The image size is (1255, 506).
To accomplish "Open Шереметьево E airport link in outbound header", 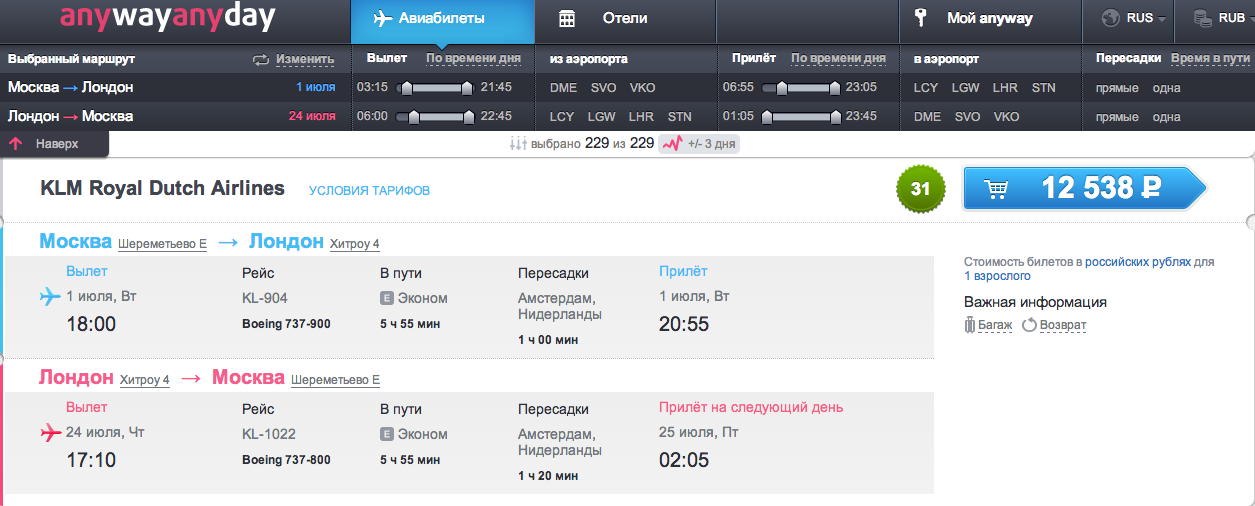I will click(162, 244).
